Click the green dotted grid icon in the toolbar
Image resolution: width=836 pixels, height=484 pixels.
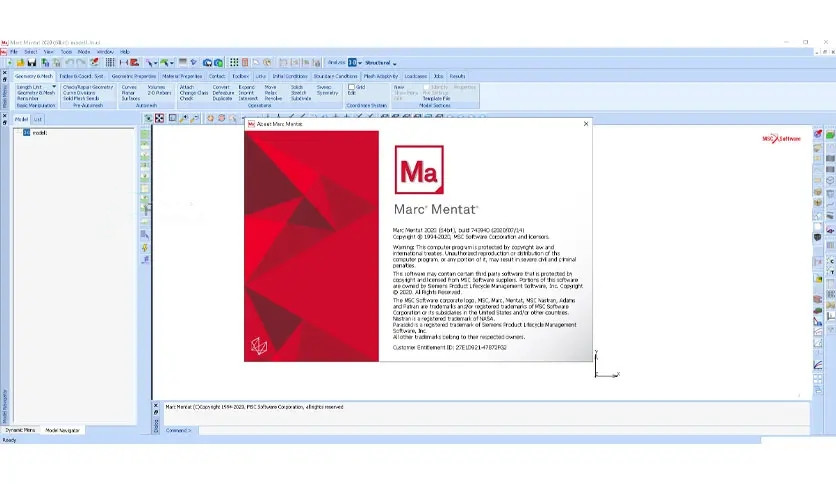click(234, 62)
